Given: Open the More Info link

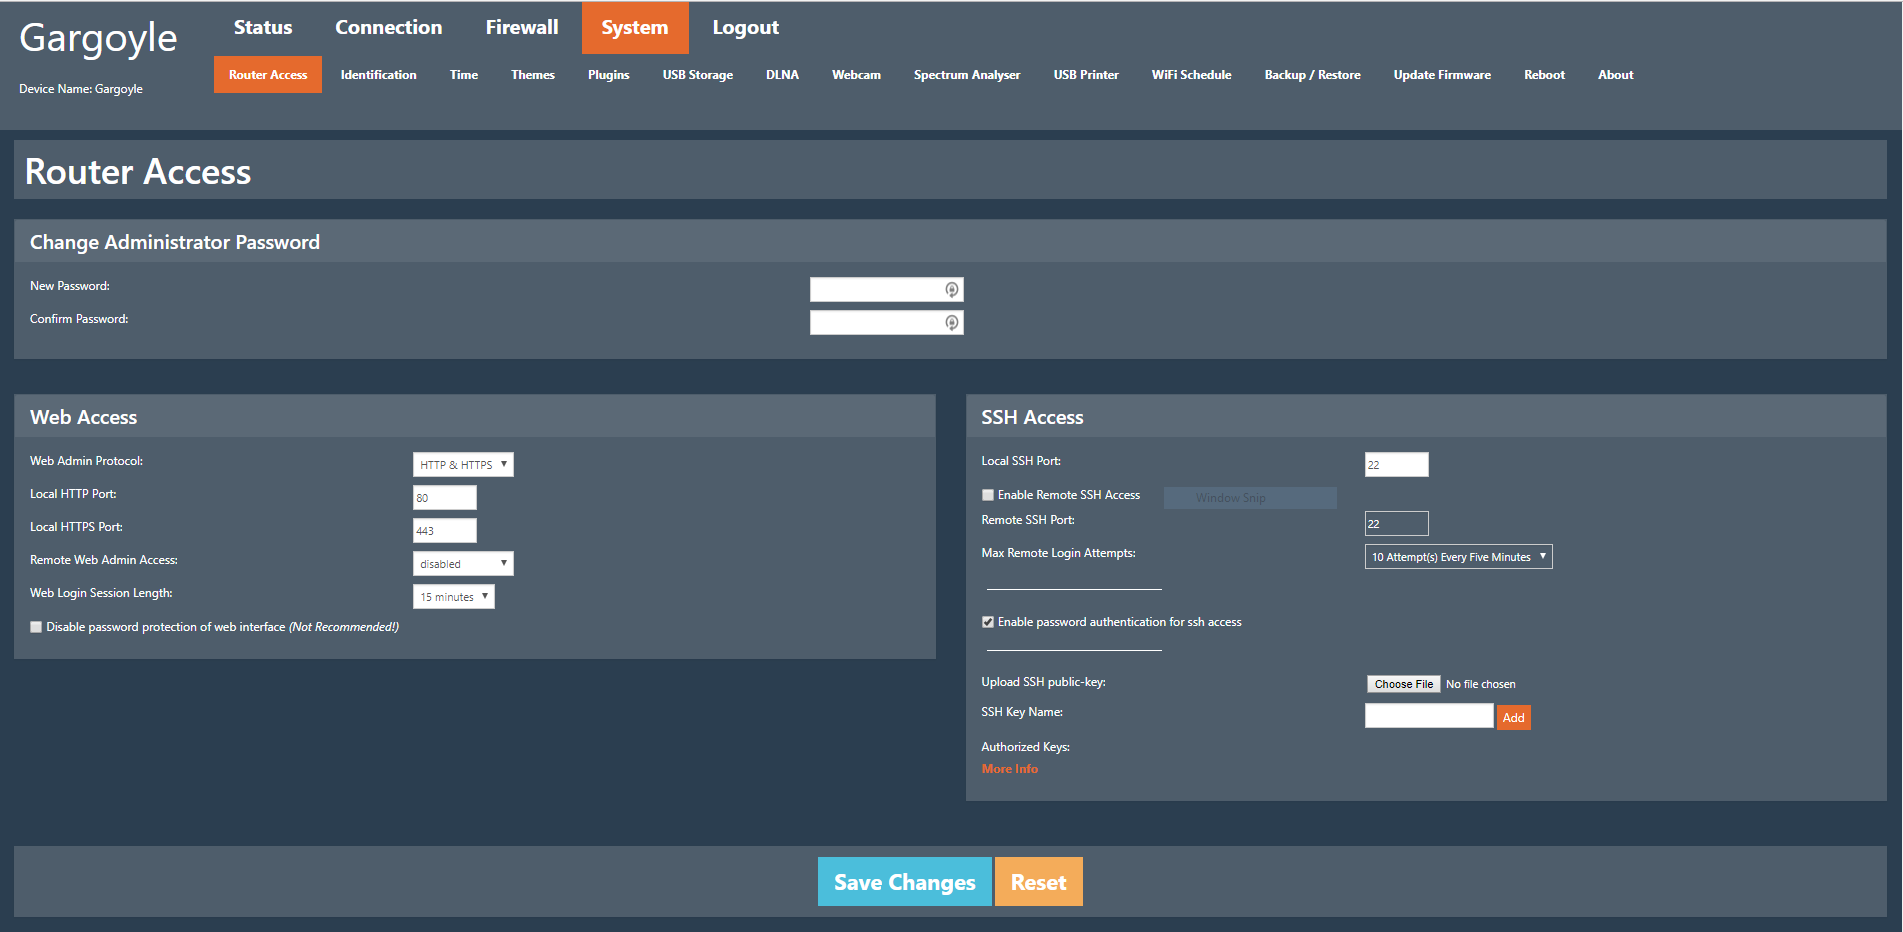Looking at the screenshot, I should tap(1009, 769).
